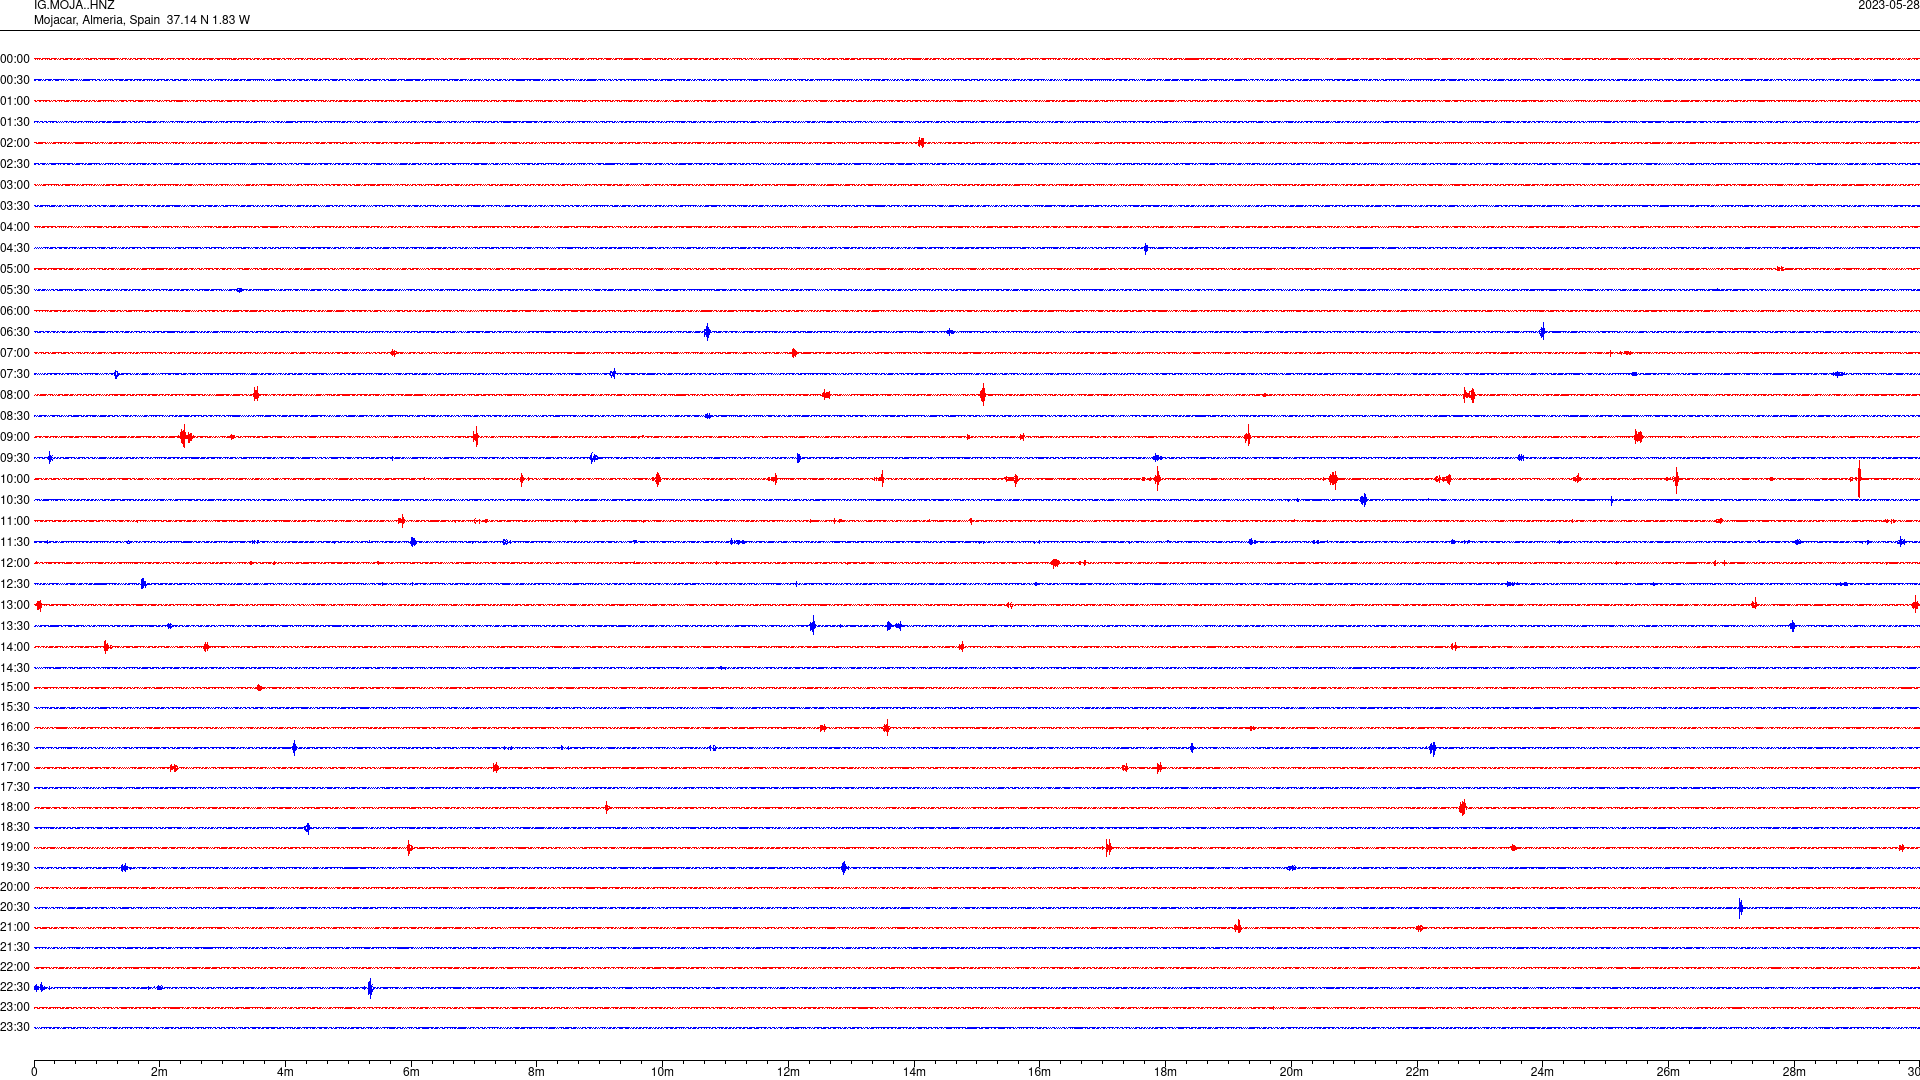Screen dimensions: 1920x1080
Task: Click the 09:00 time label
Action: click(15, 437)
